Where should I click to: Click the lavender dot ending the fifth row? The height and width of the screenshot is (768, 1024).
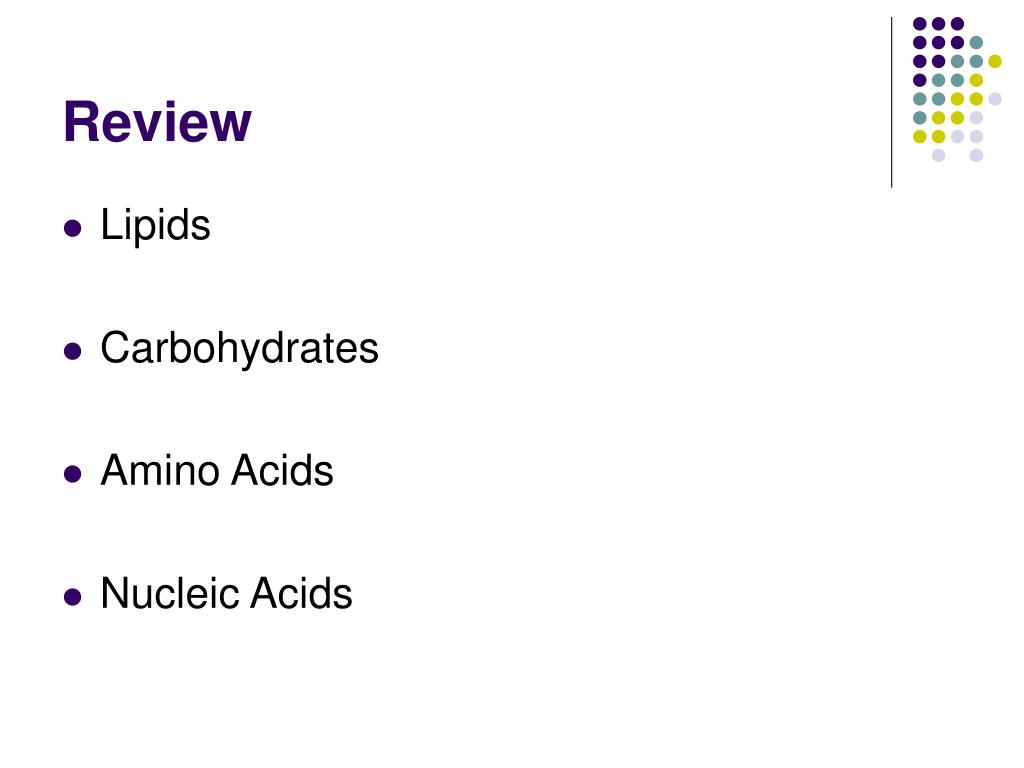[x=995, y=99]
